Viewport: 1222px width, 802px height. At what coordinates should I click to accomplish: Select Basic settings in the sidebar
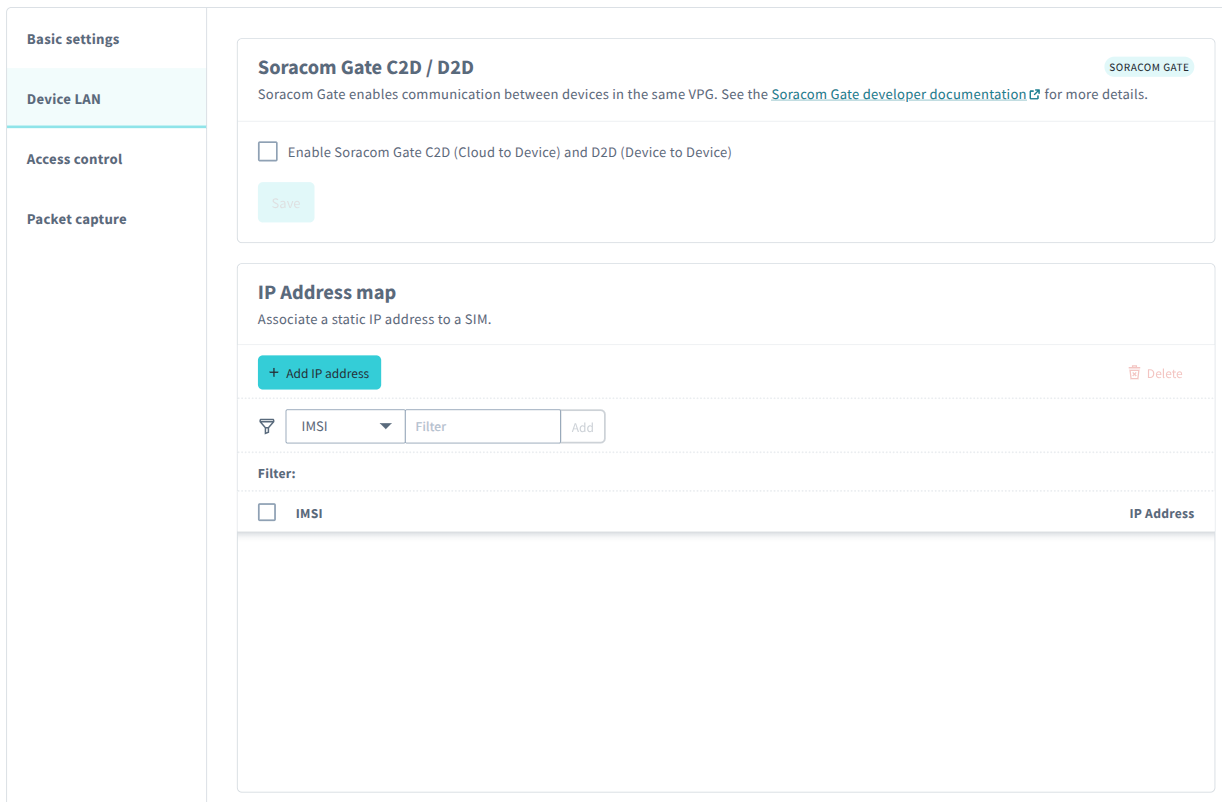coord(73,38)
